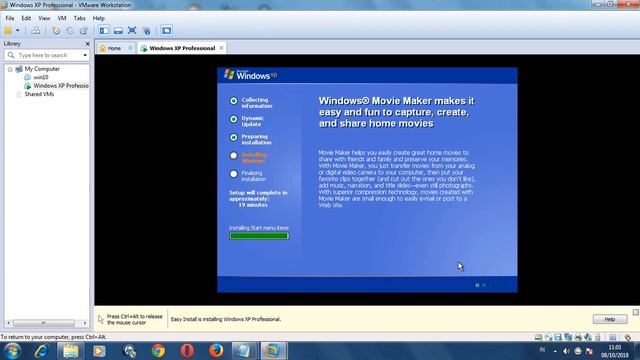Image resolution: width=640 pixels, height=360 pixels.
Task: Click the volume icon in the system tray
Action: click(x=566, y=351)
